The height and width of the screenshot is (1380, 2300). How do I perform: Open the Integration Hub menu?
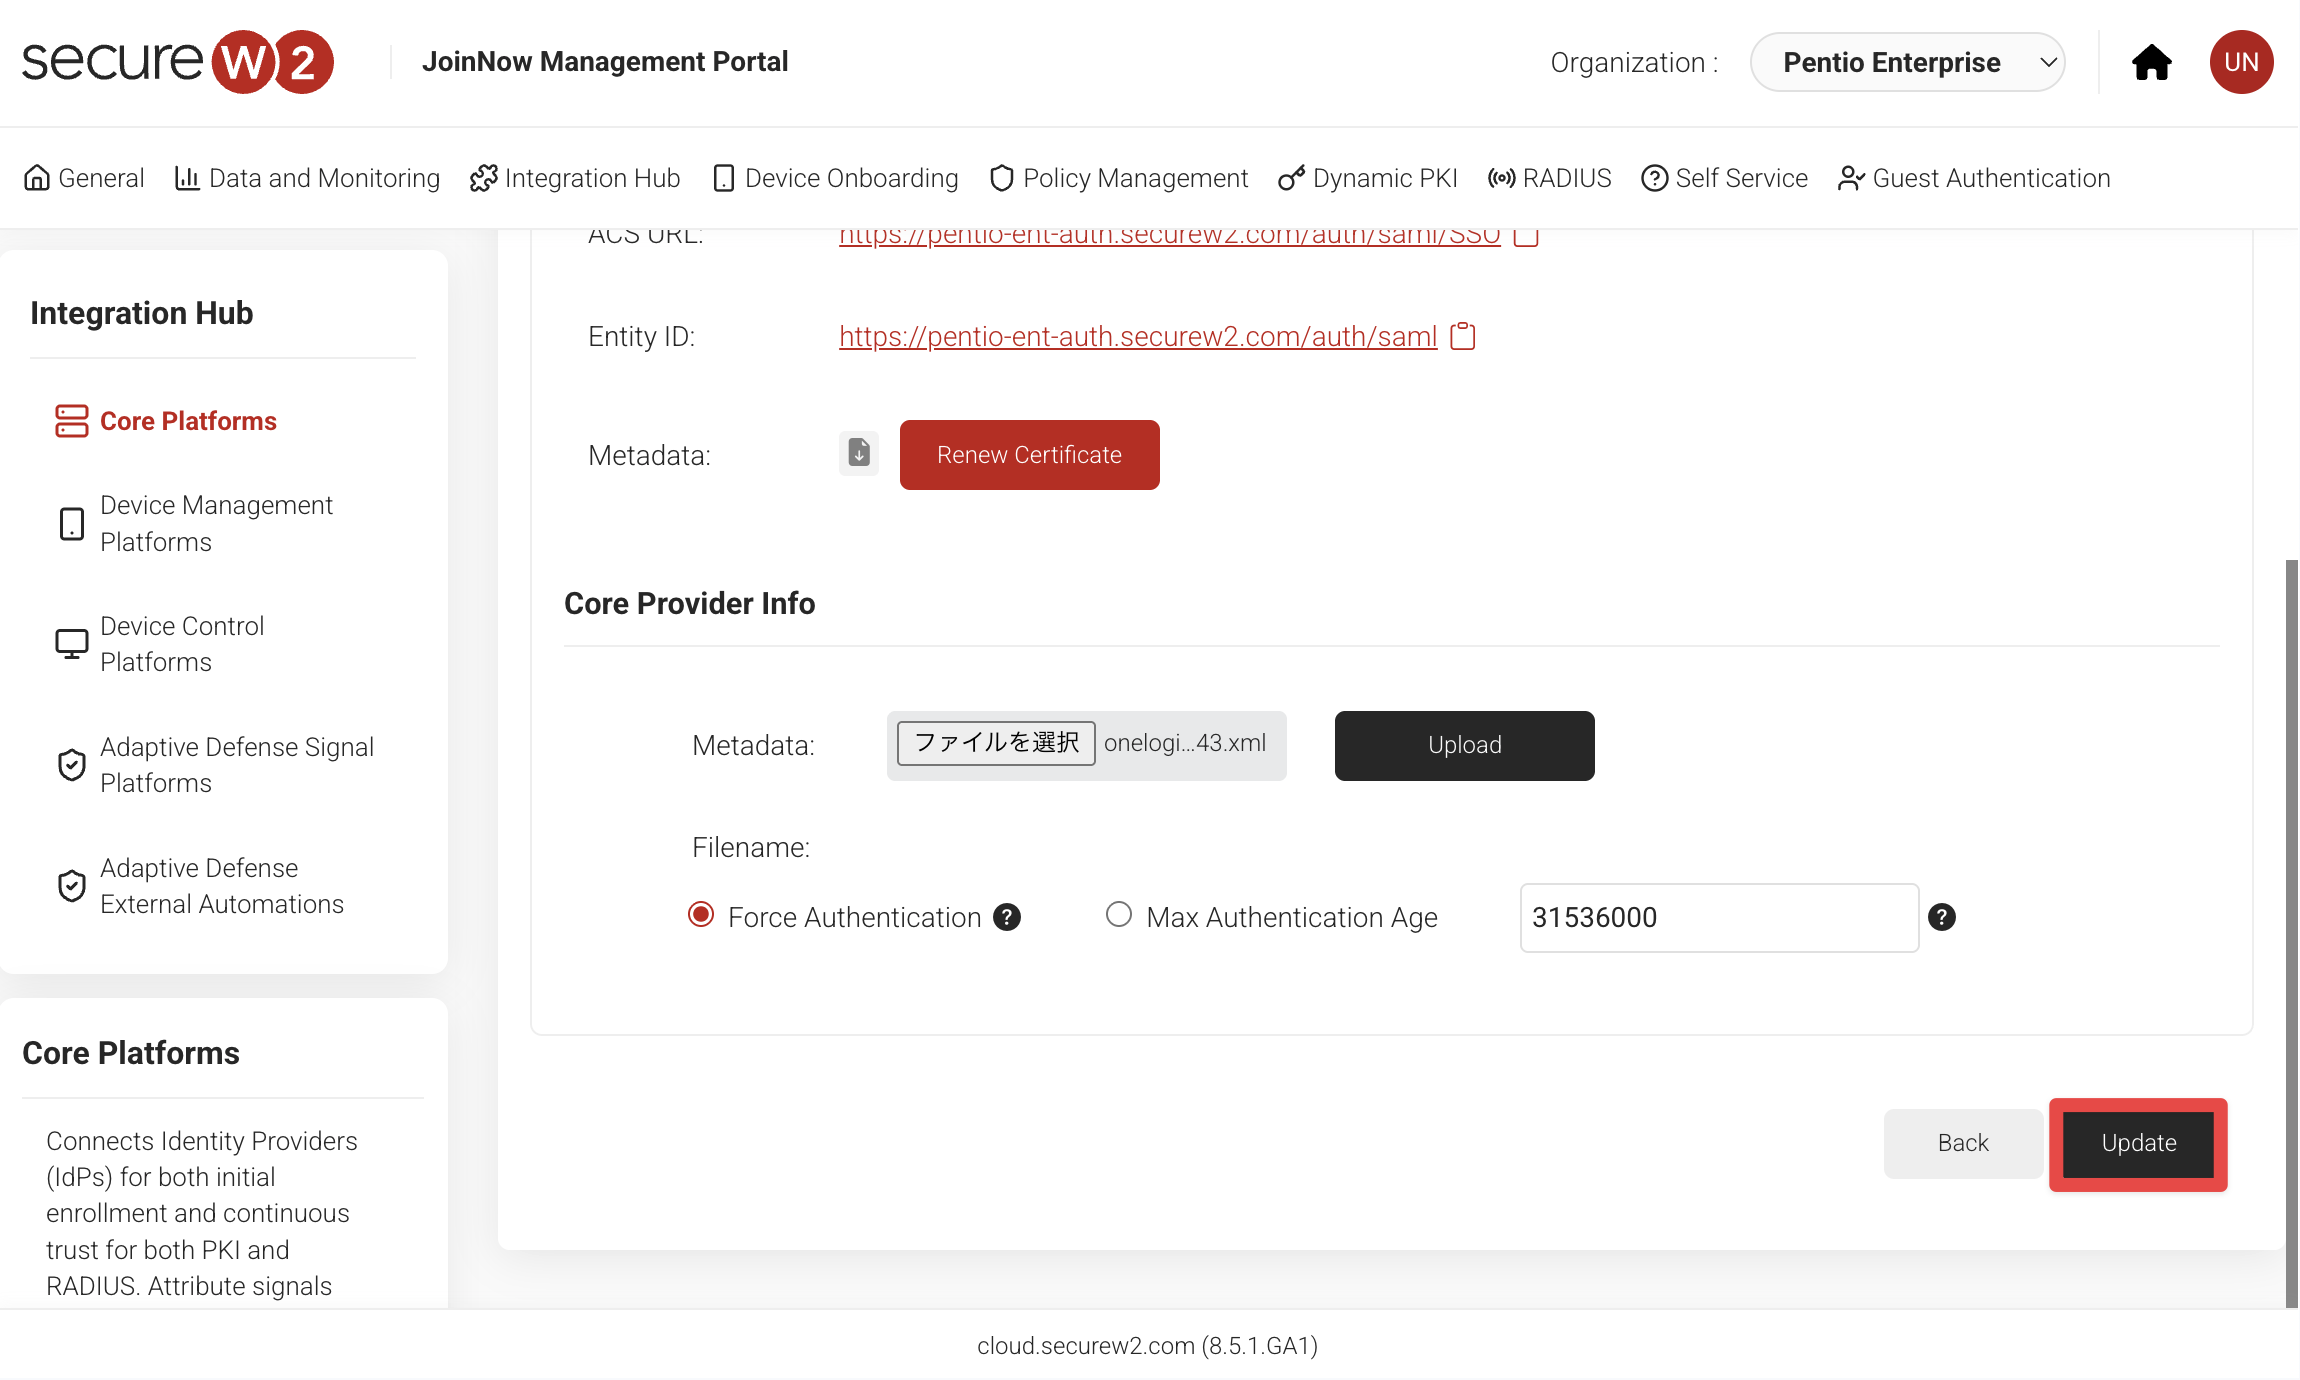[575, 178]
